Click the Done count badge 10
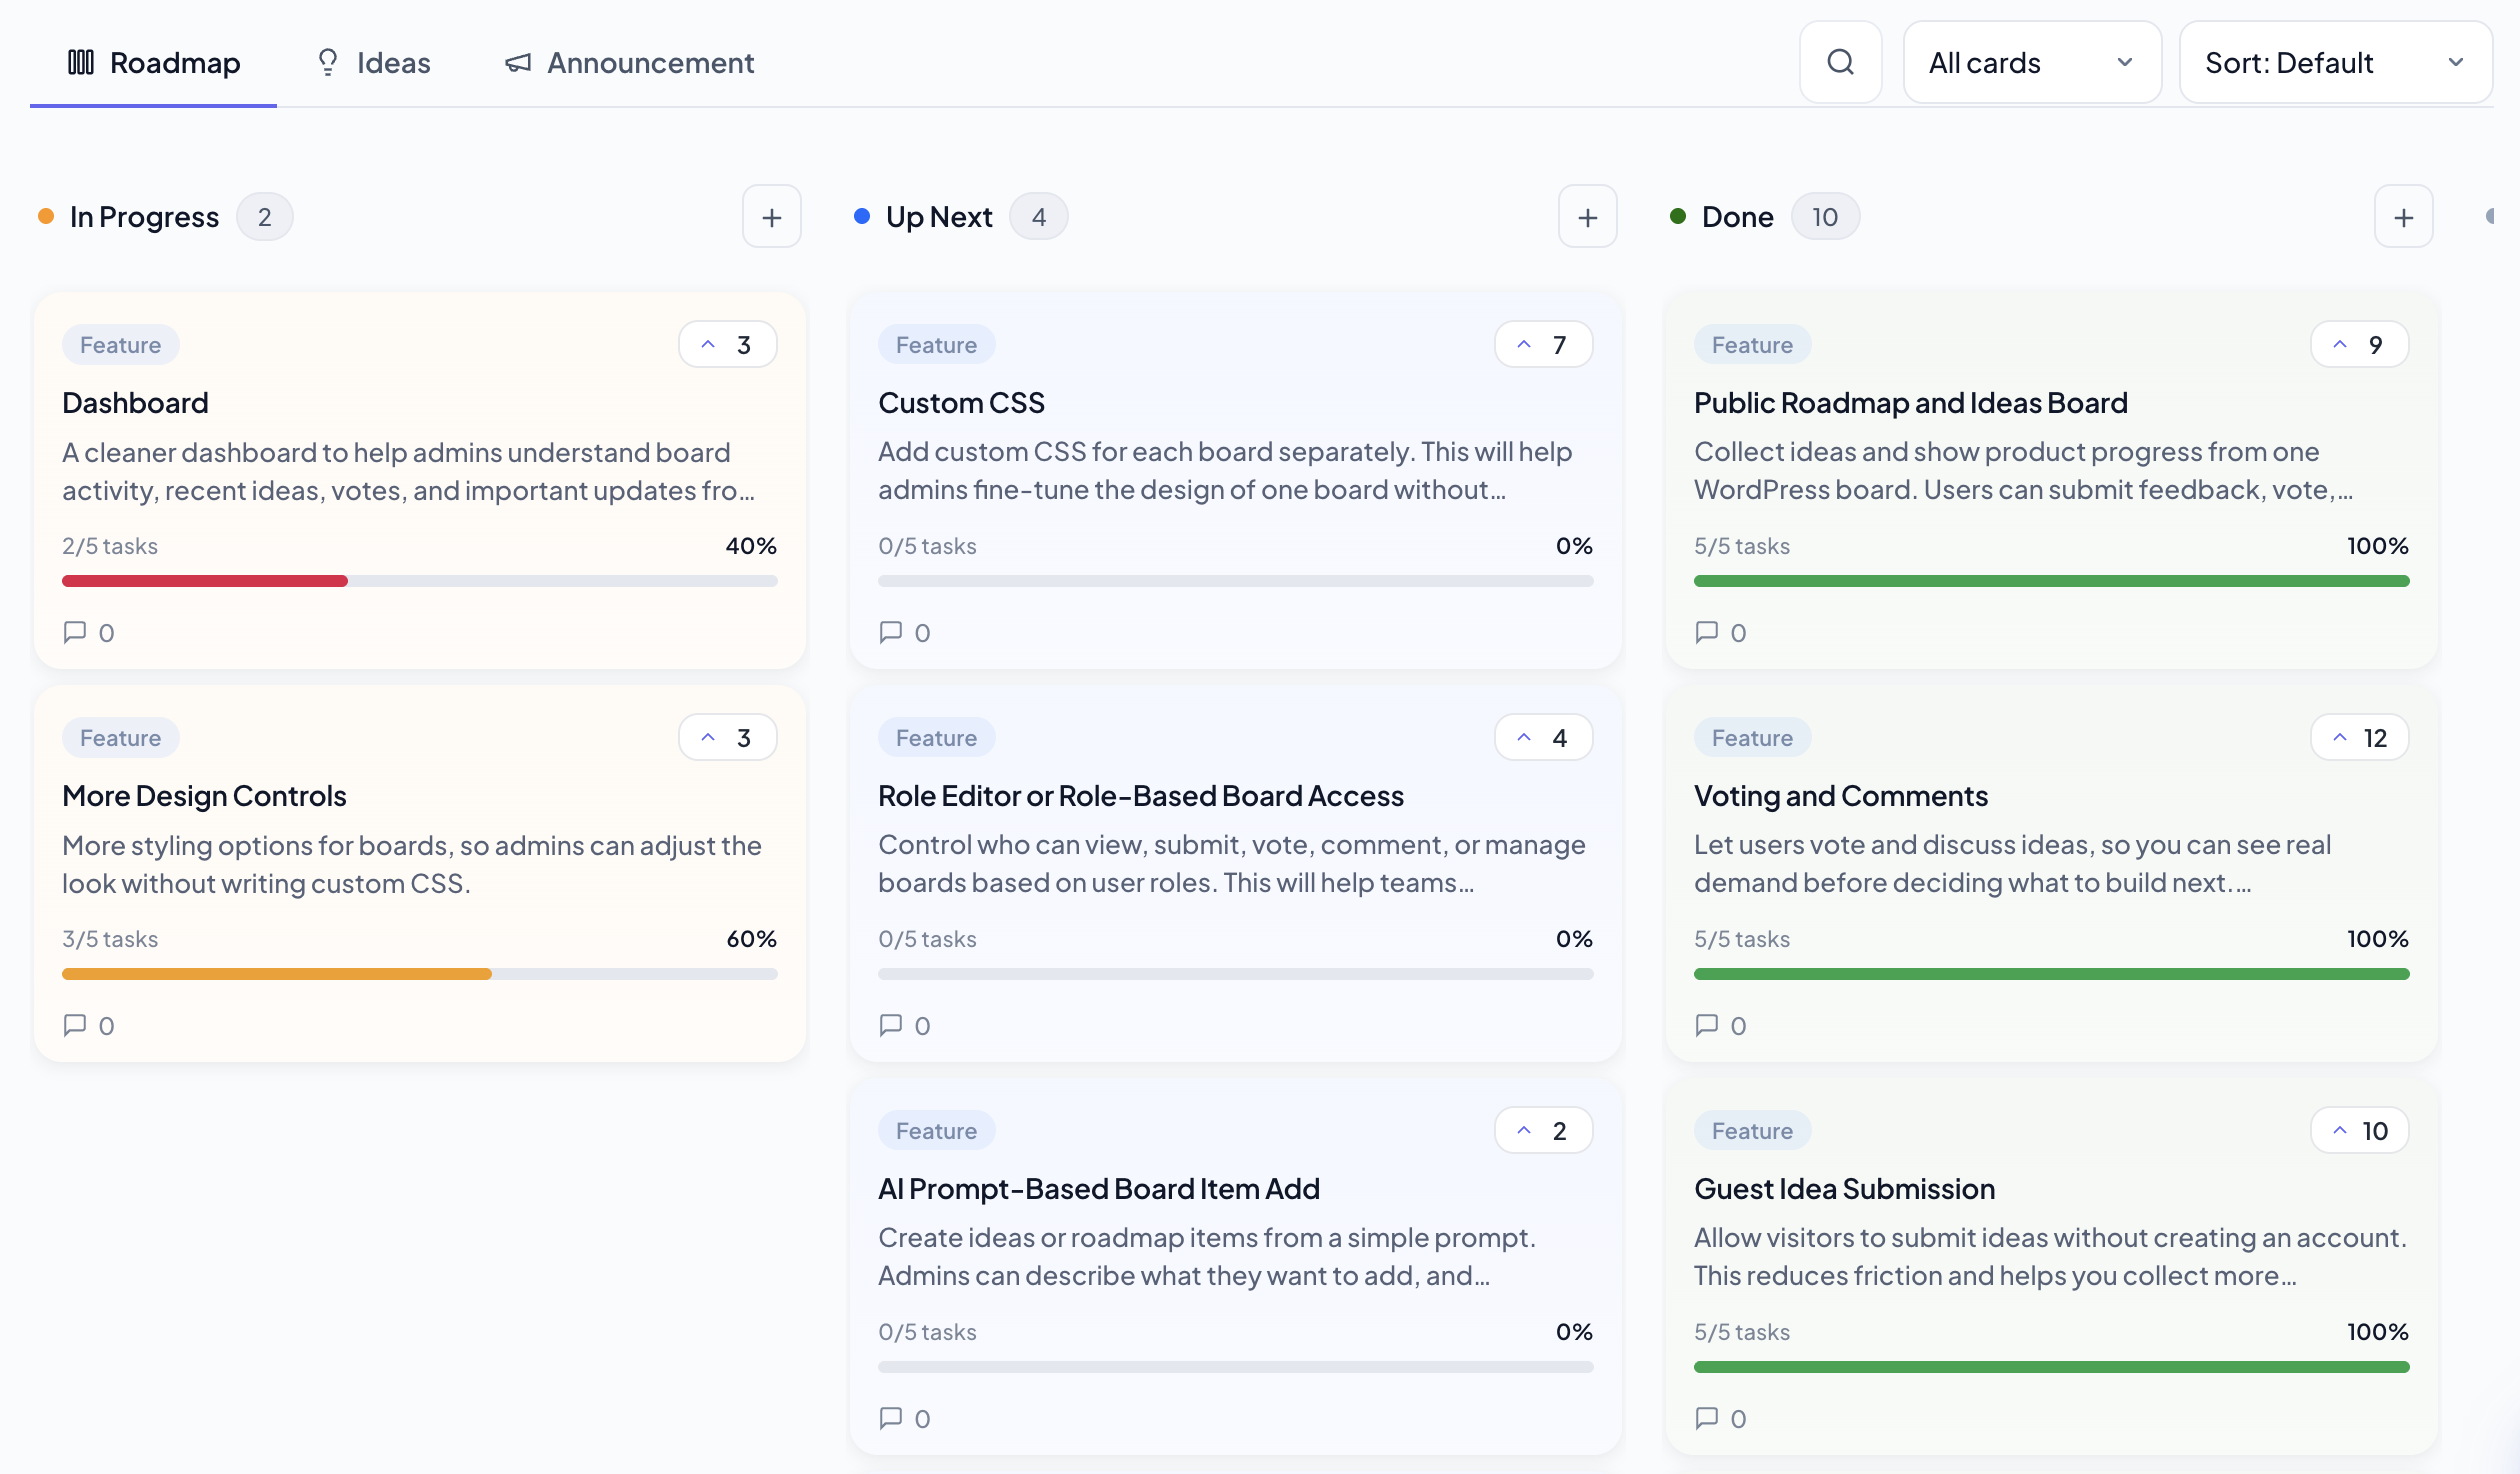 [x=1825, y=217]
